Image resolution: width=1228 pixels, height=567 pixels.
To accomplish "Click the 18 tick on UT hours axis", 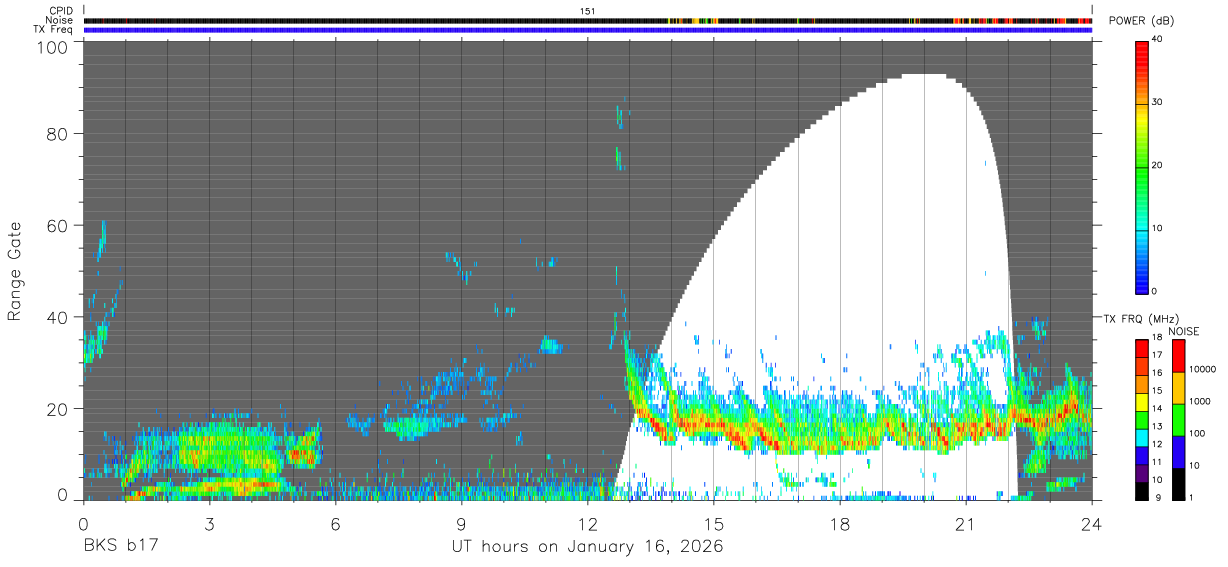I will 840,524.
